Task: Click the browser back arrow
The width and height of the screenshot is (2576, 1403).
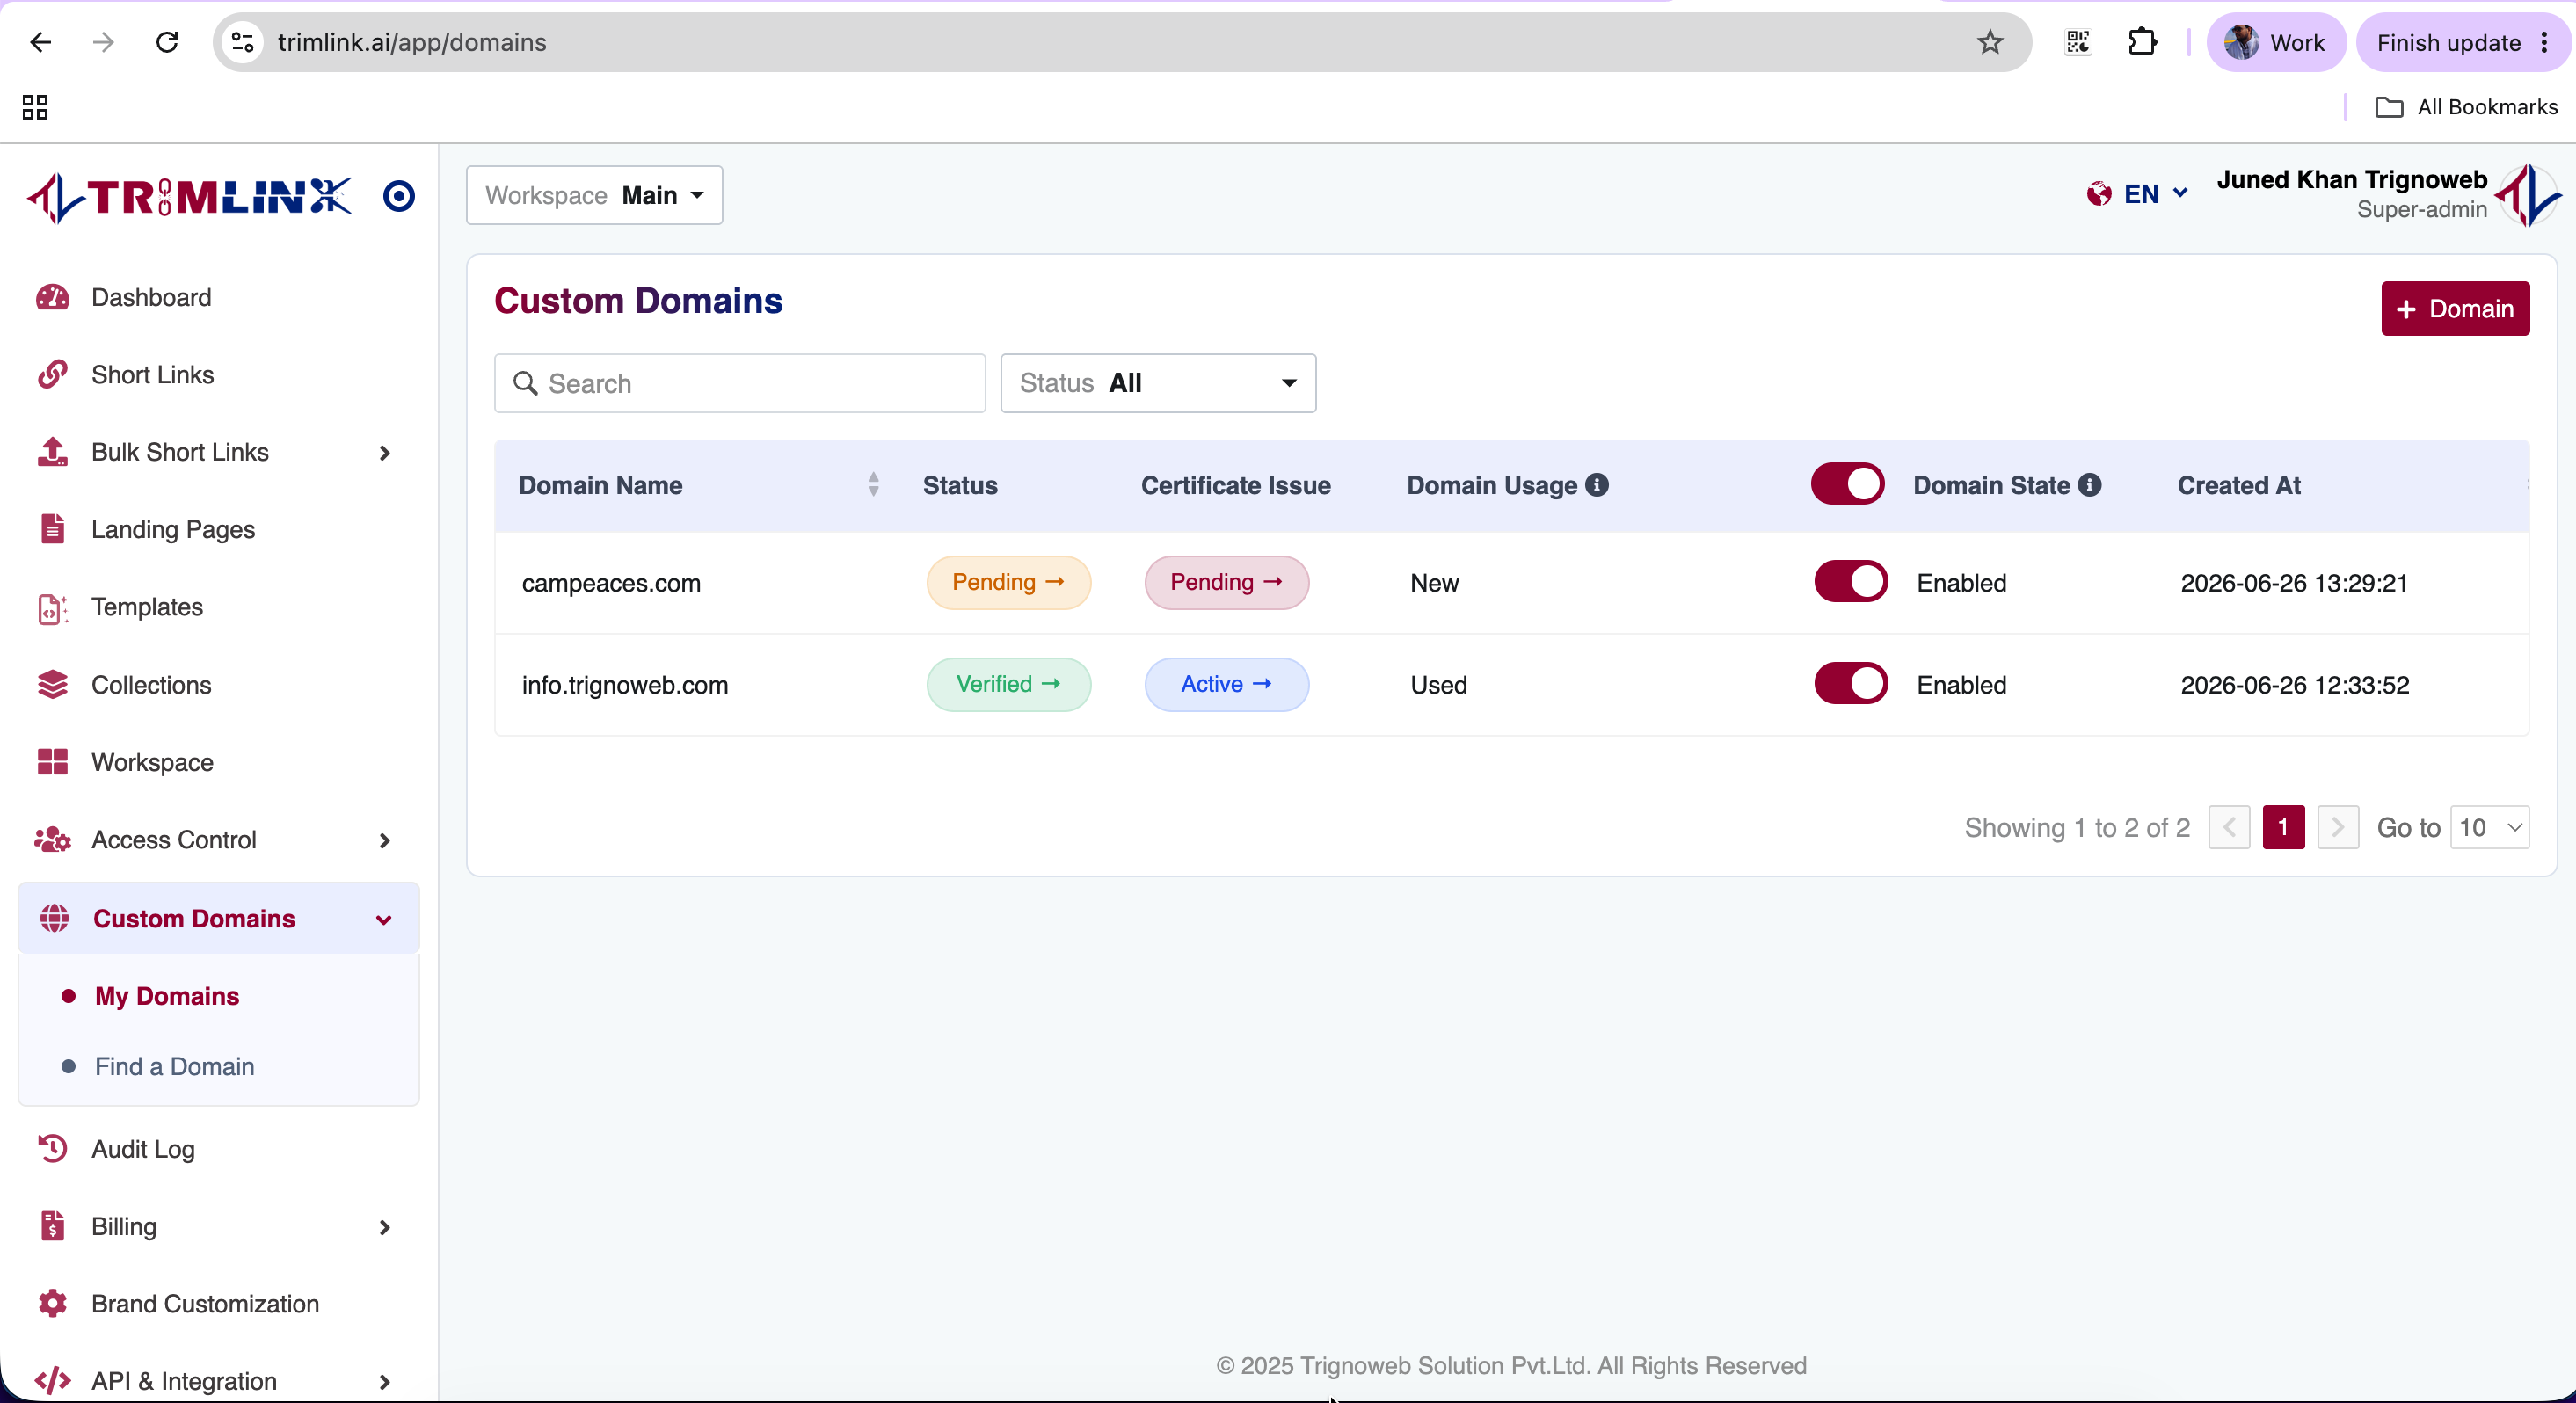Action: (x=41, y=42)
